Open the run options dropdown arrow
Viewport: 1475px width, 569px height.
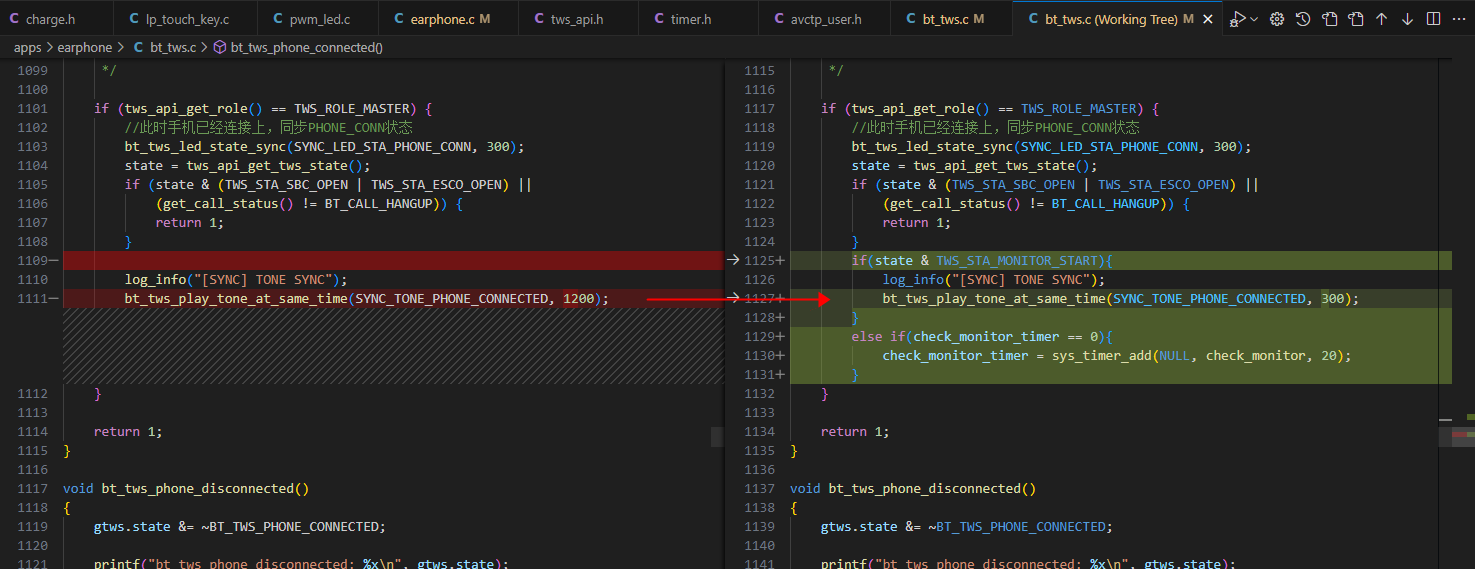[1254, 19]
